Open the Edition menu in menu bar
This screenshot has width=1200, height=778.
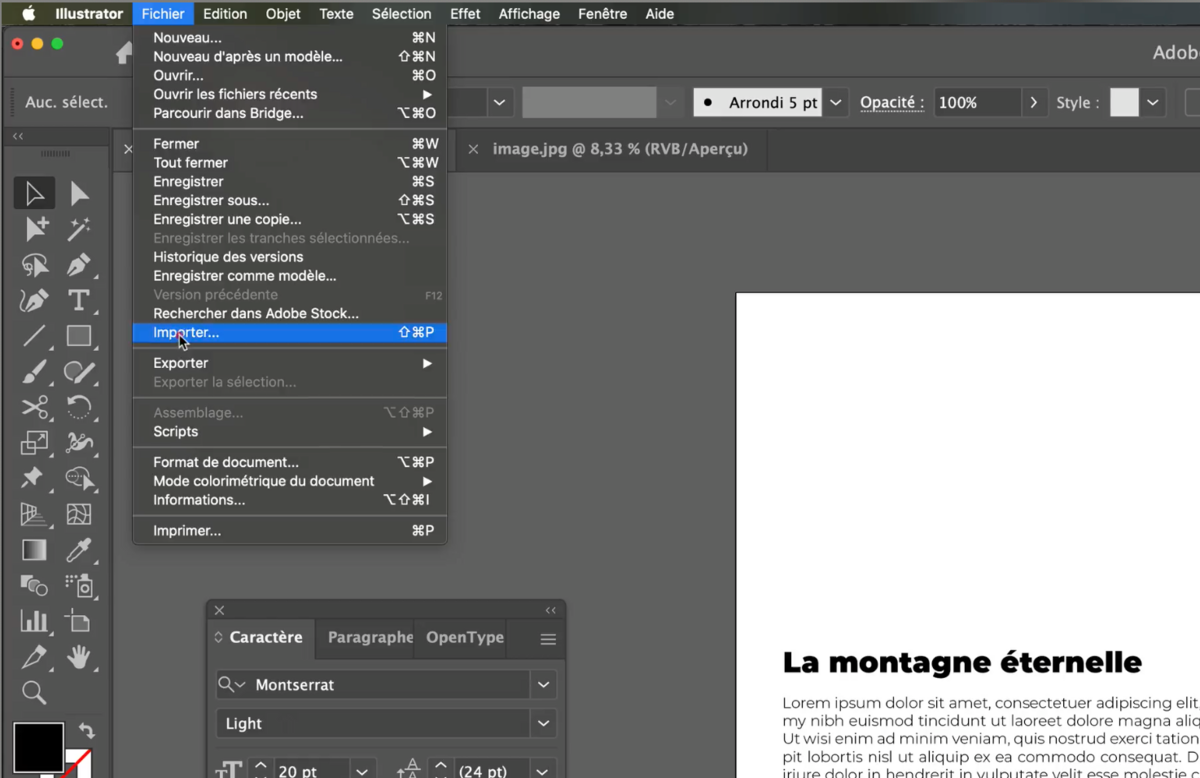pyautogui.click(x=225, y=14)
